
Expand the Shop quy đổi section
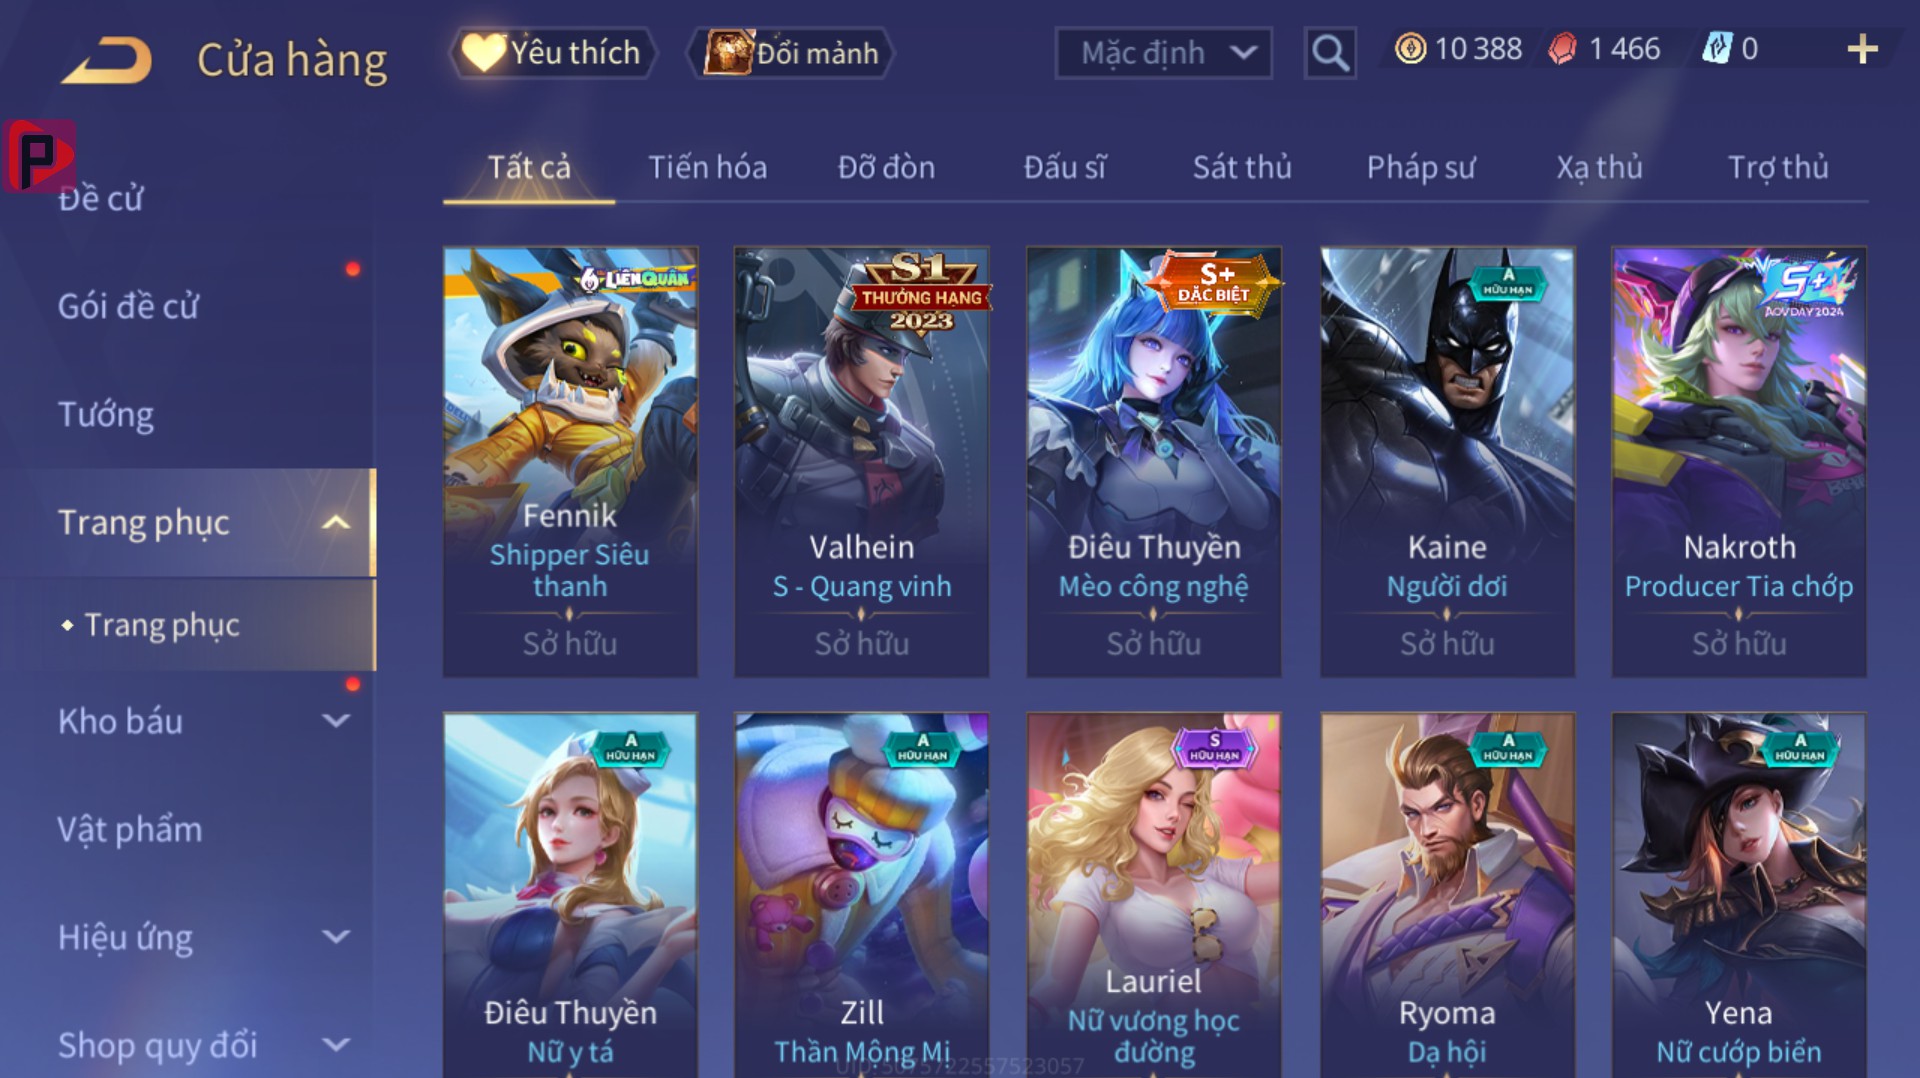pyautogui.click(x=337, y=1045)
